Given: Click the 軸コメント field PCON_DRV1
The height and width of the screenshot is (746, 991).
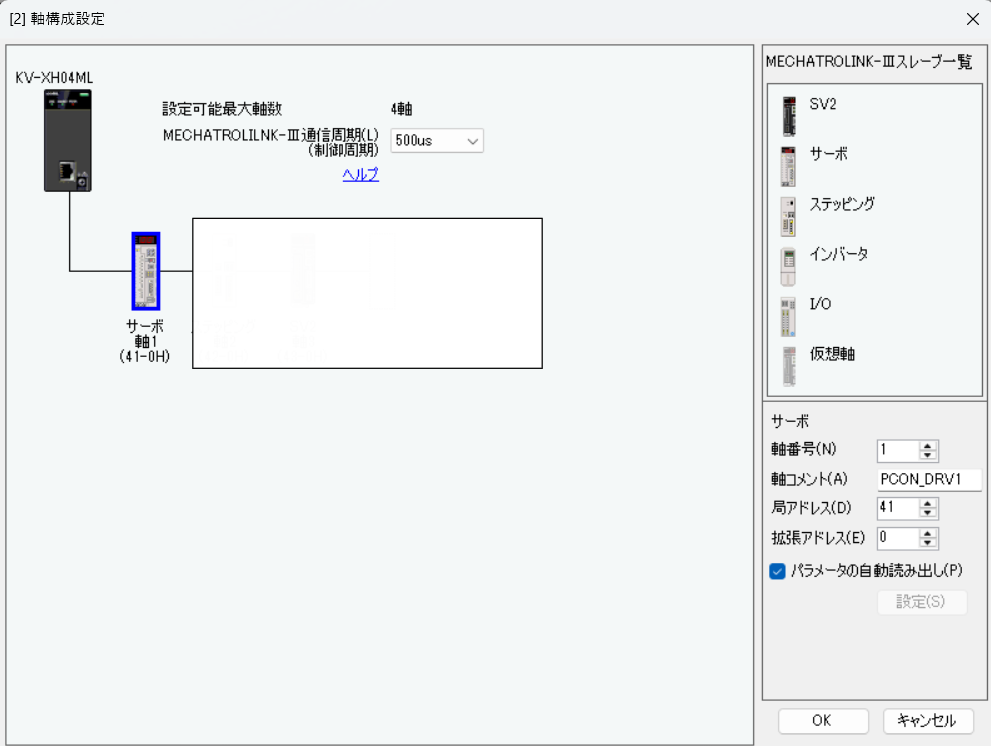Looking at the screenshot, I should pos(929,479).
